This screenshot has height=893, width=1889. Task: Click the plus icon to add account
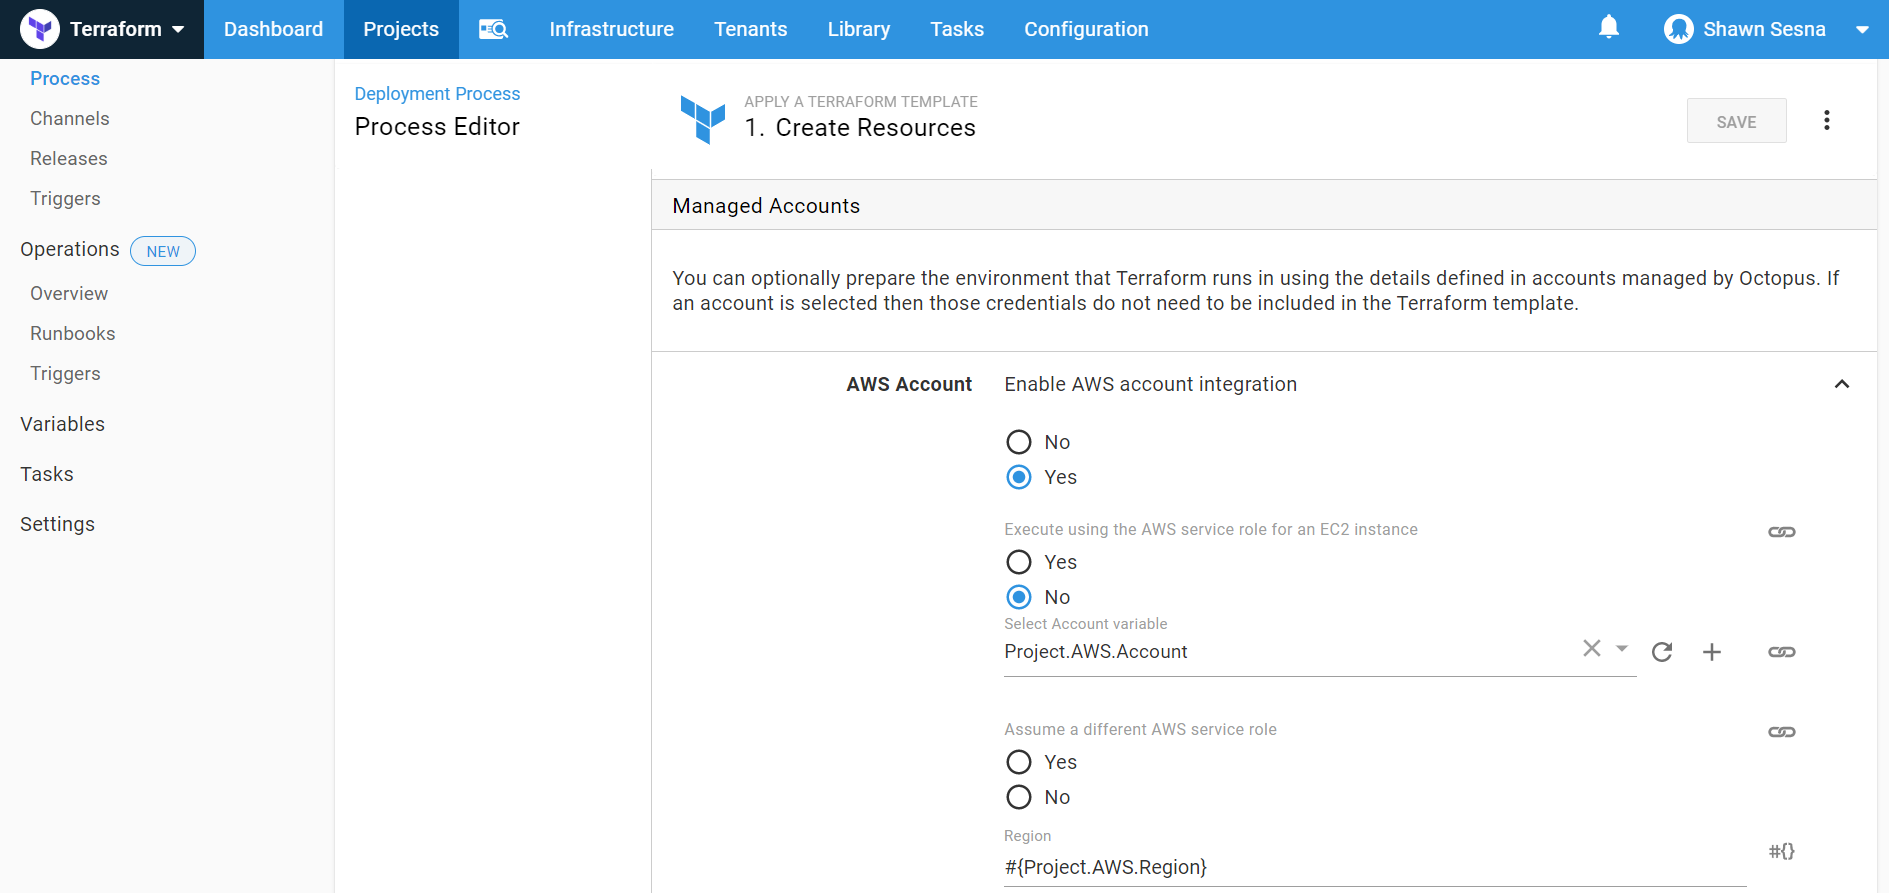coord(1712,652)
